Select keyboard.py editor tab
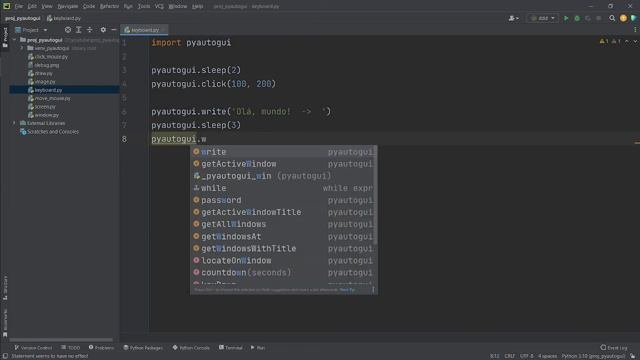The image size is (640, 360). coord(143,30)
